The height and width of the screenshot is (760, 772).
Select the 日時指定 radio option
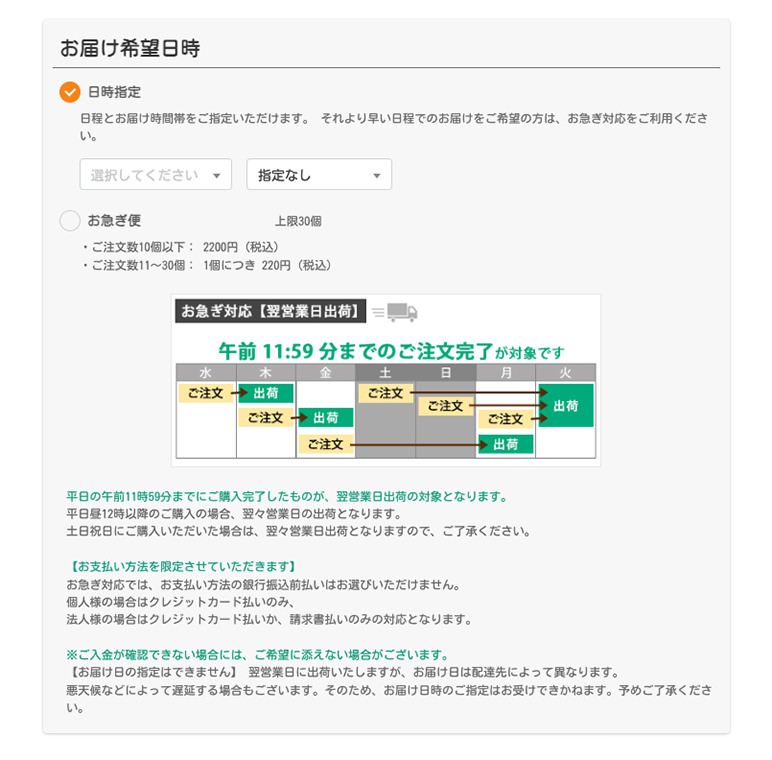tap(70, 92)
